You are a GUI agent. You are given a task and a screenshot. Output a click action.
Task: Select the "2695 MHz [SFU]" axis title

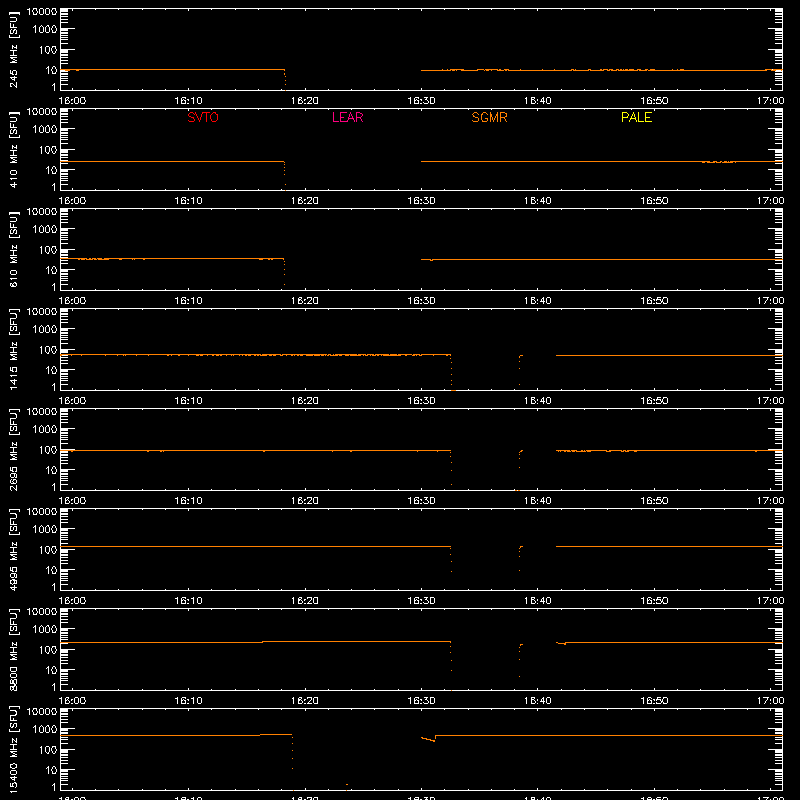point(14,449)
